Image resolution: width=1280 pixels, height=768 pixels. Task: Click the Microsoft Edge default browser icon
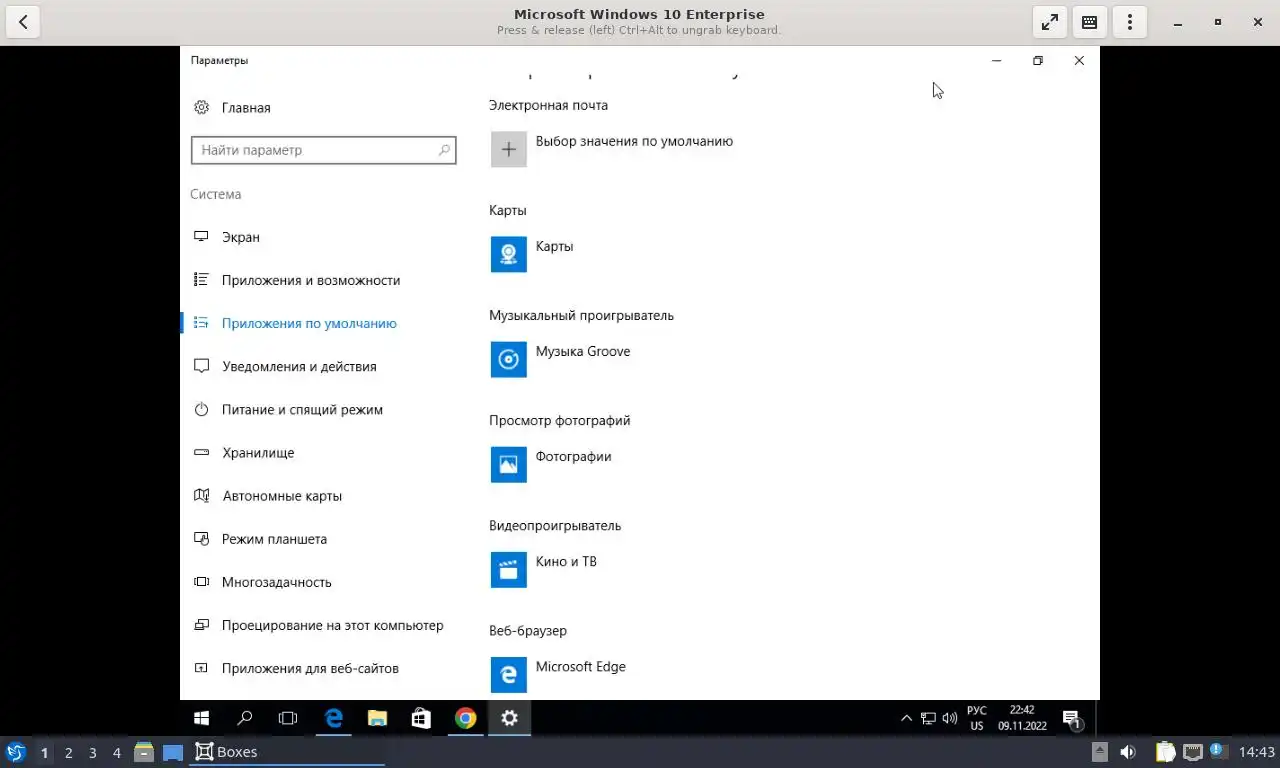[x=508, y=674]
